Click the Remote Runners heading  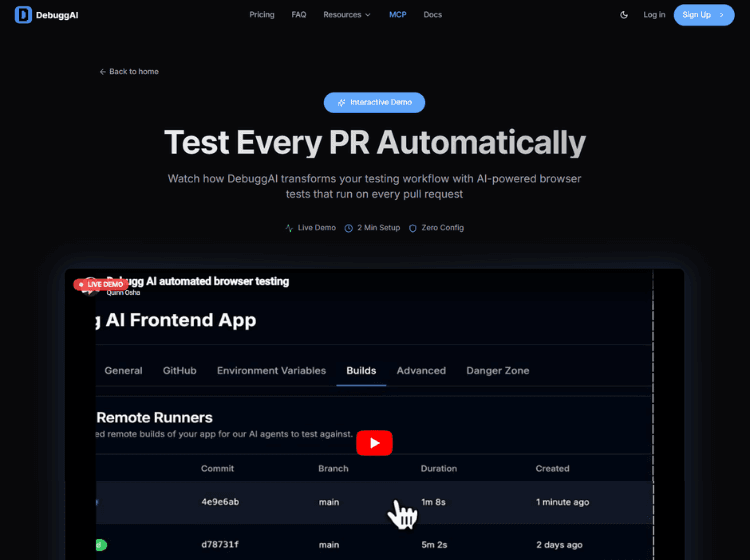[154, 417]
